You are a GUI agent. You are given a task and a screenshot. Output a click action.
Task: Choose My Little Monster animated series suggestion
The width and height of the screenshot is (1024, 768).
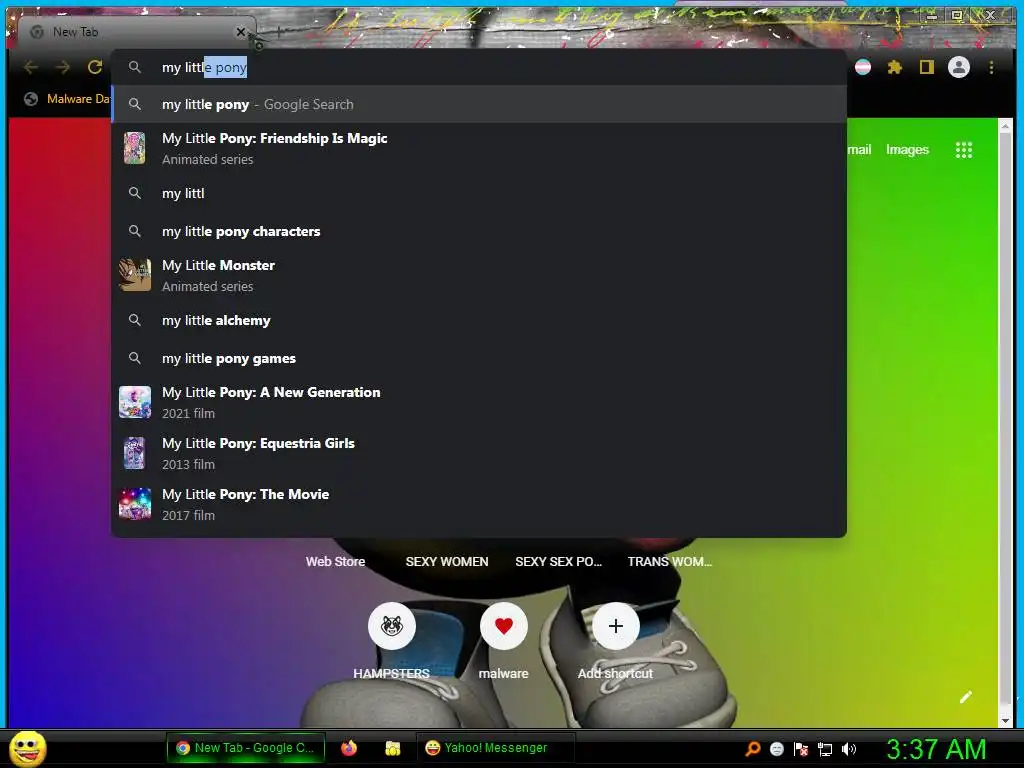pyautogui.click(x=479, y=275)
